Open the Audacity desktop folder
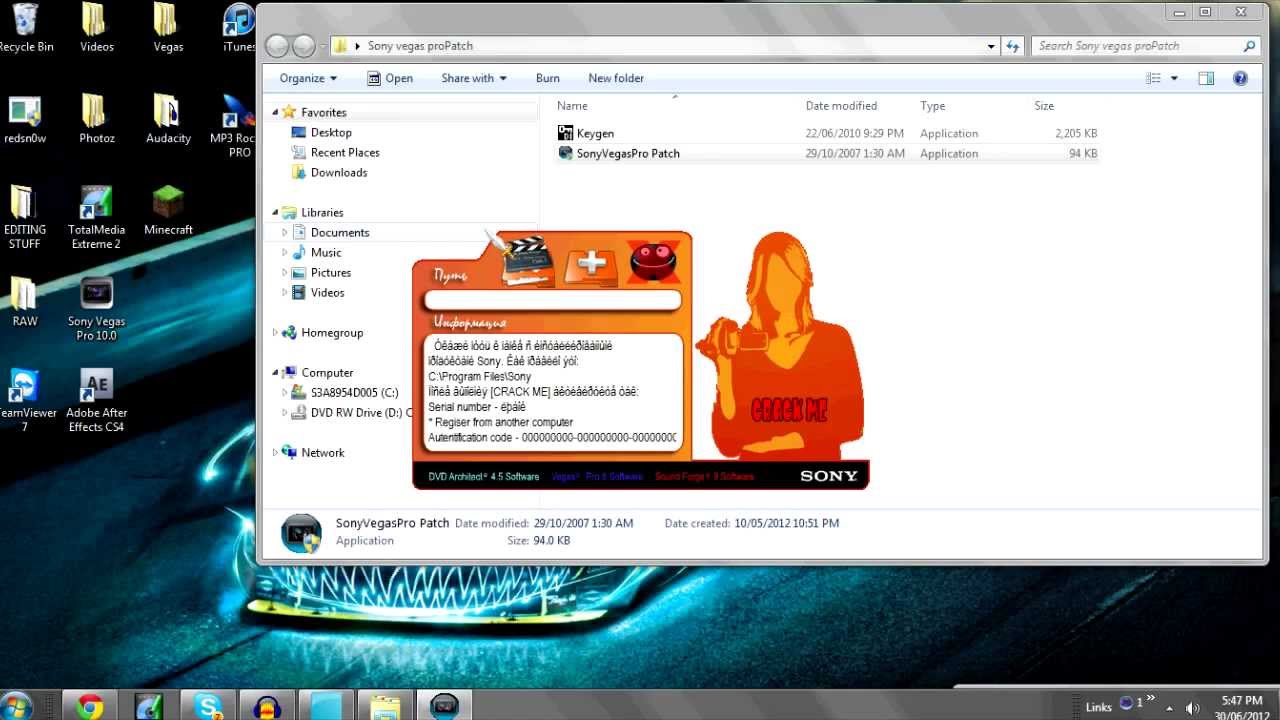The width and height of the screenshot is (1280, 720). click(x=168, y=120)
